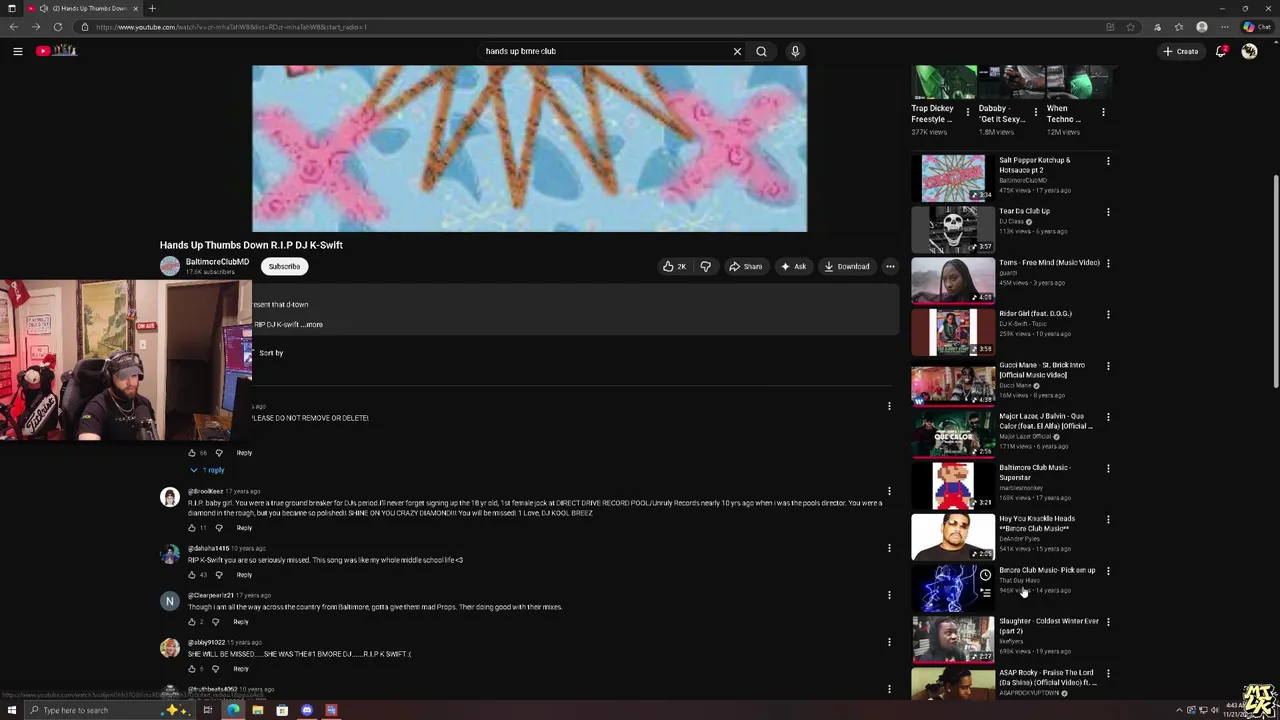Dislike @Clearpearl21's comment

click(x=215, y=622)
